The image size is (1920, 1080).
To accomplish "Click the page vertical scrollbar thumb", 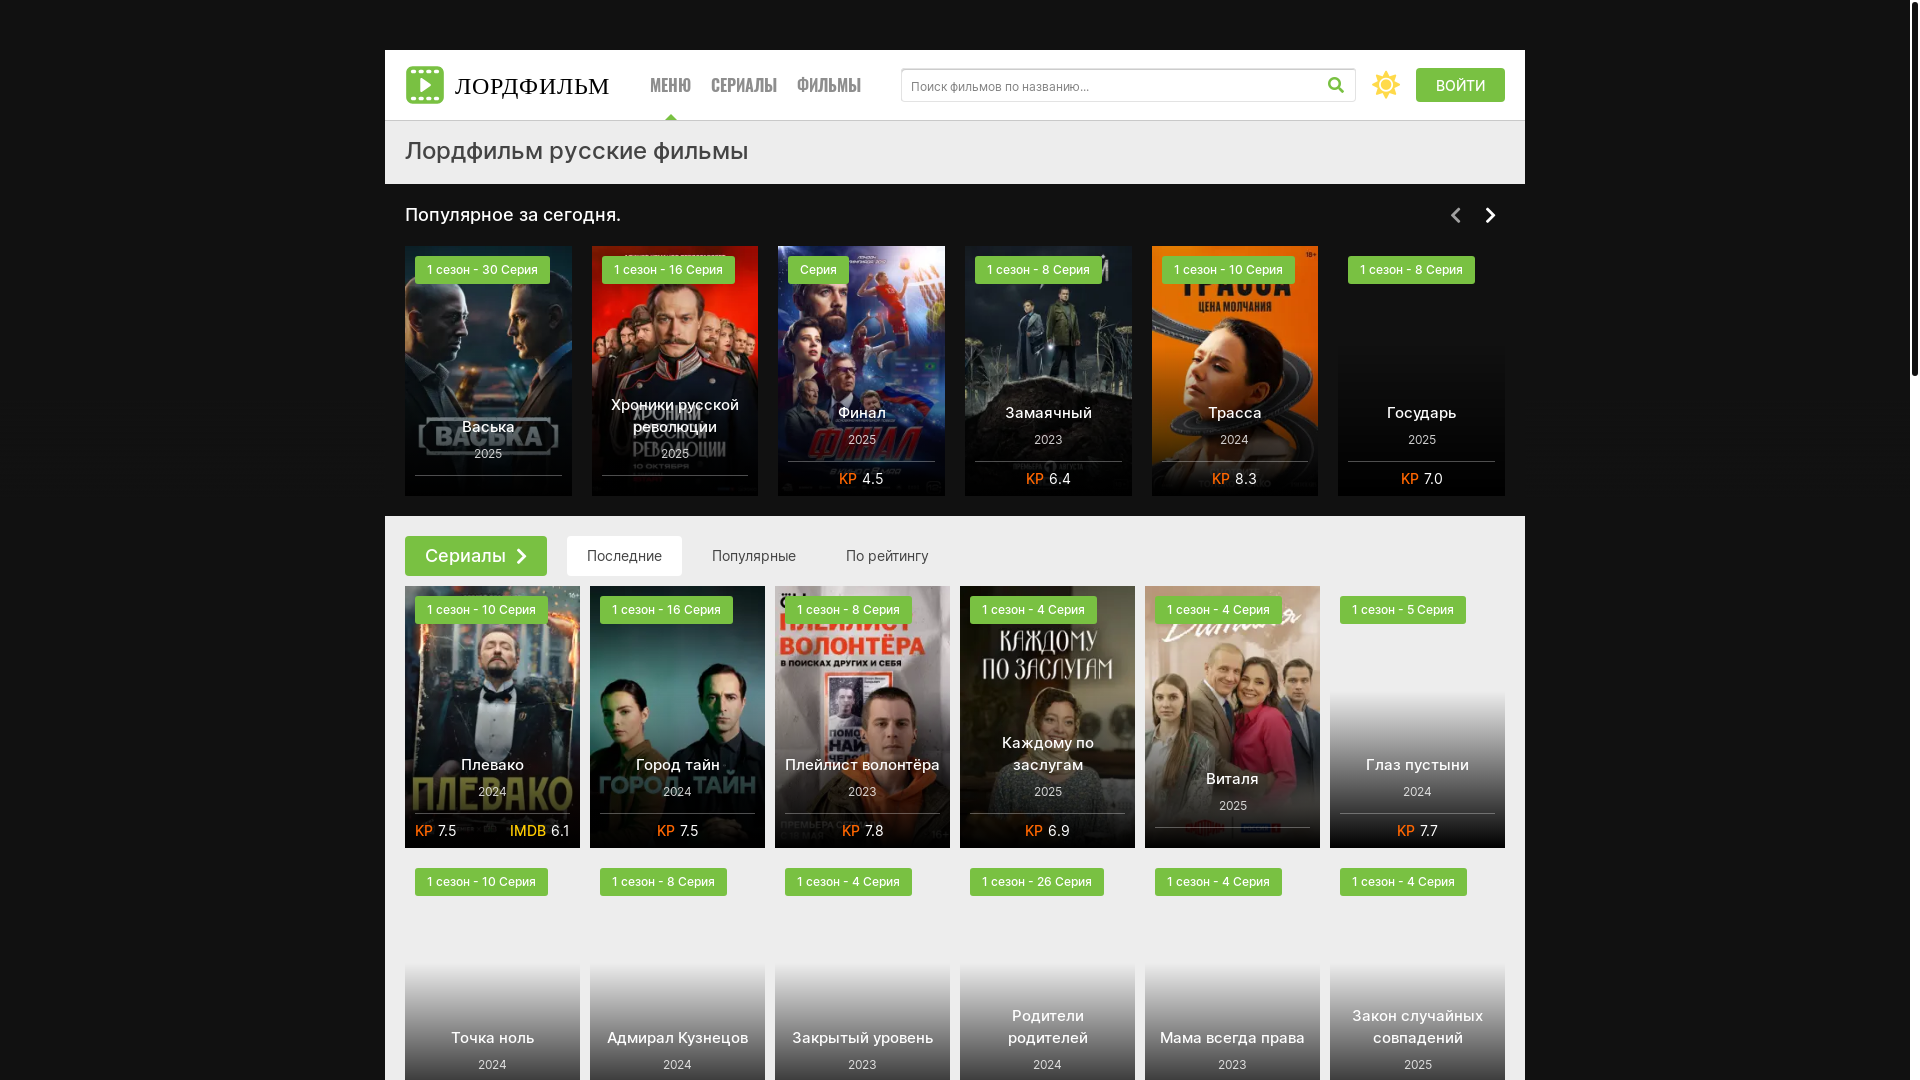I will (x=1914, y=188).
